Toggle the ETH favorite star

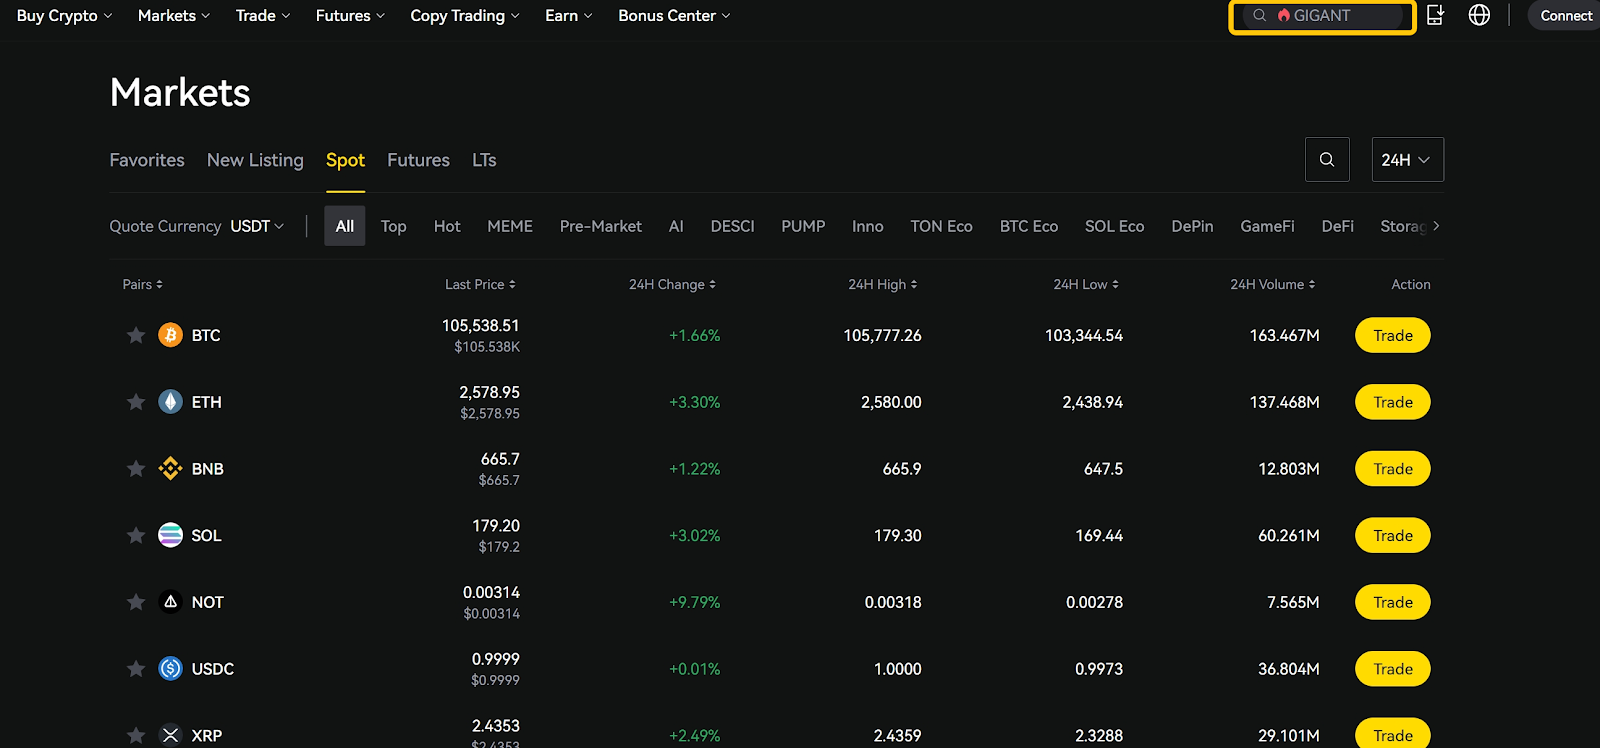(x=136, y=402)
